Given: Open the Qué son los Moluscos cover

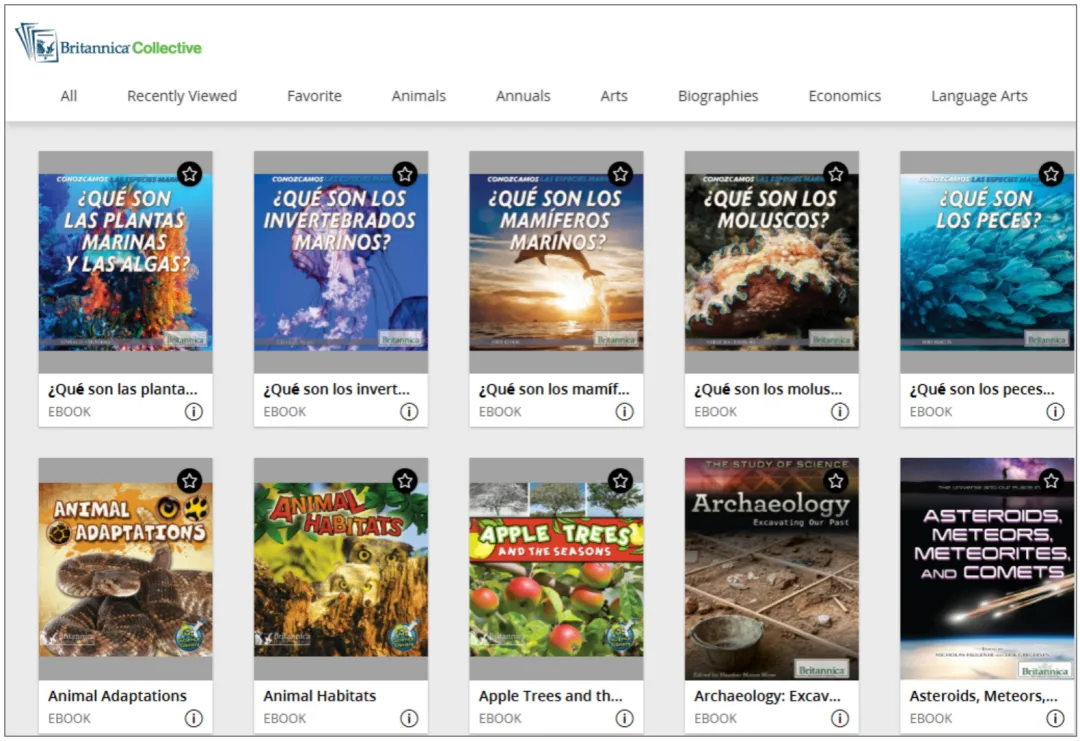Looking at the screenshot, I should click(771, 262).
